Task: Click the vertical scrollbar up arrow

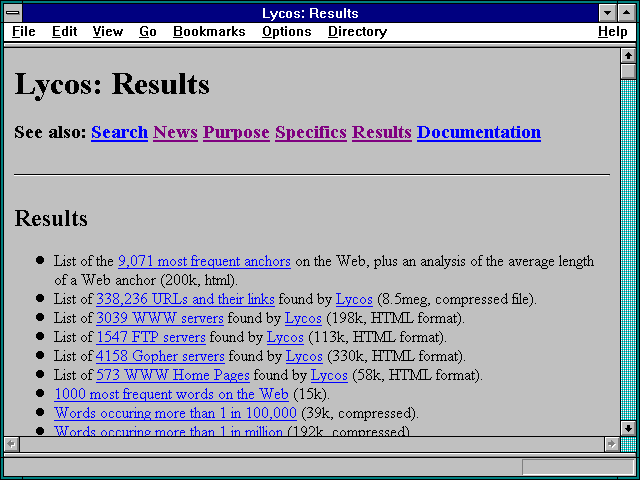Action: click(628, 56)
